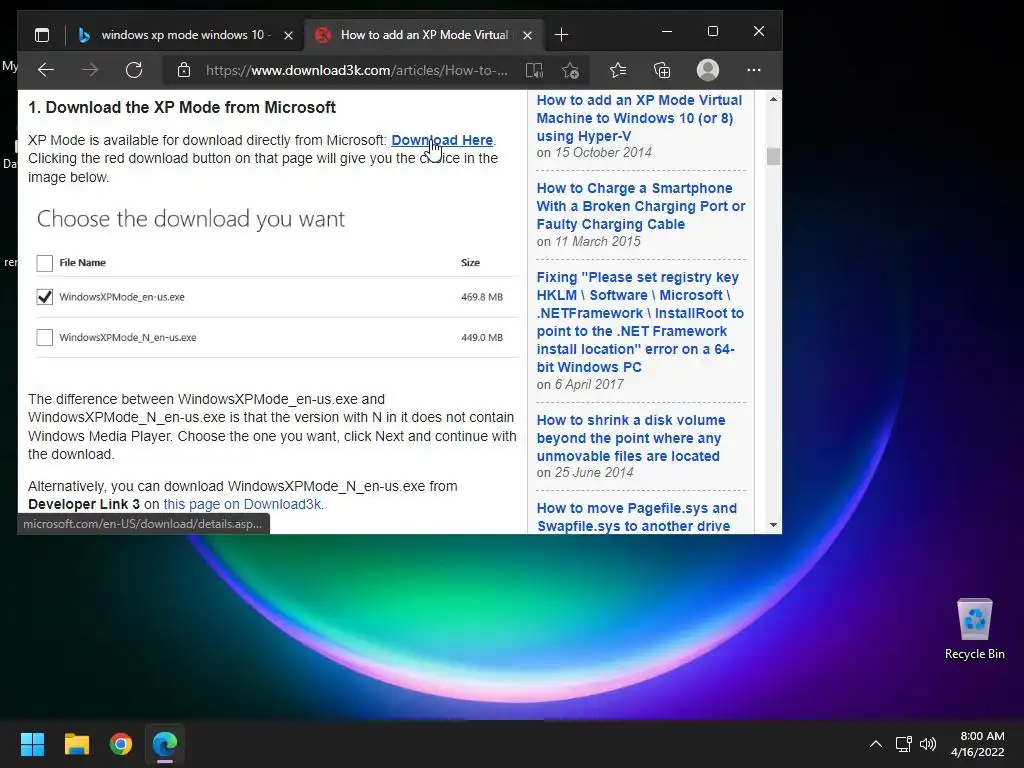This screenshot has height=768, width=1024.
Task: Open 'How to shrink a disk volume' article
Action: coord(631,438)
